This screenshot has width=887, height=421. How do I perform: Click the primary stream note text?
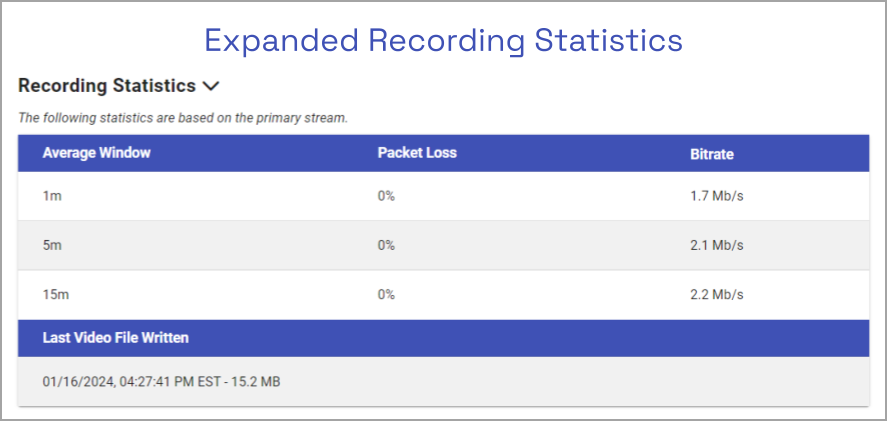click(x=183, y=117)
